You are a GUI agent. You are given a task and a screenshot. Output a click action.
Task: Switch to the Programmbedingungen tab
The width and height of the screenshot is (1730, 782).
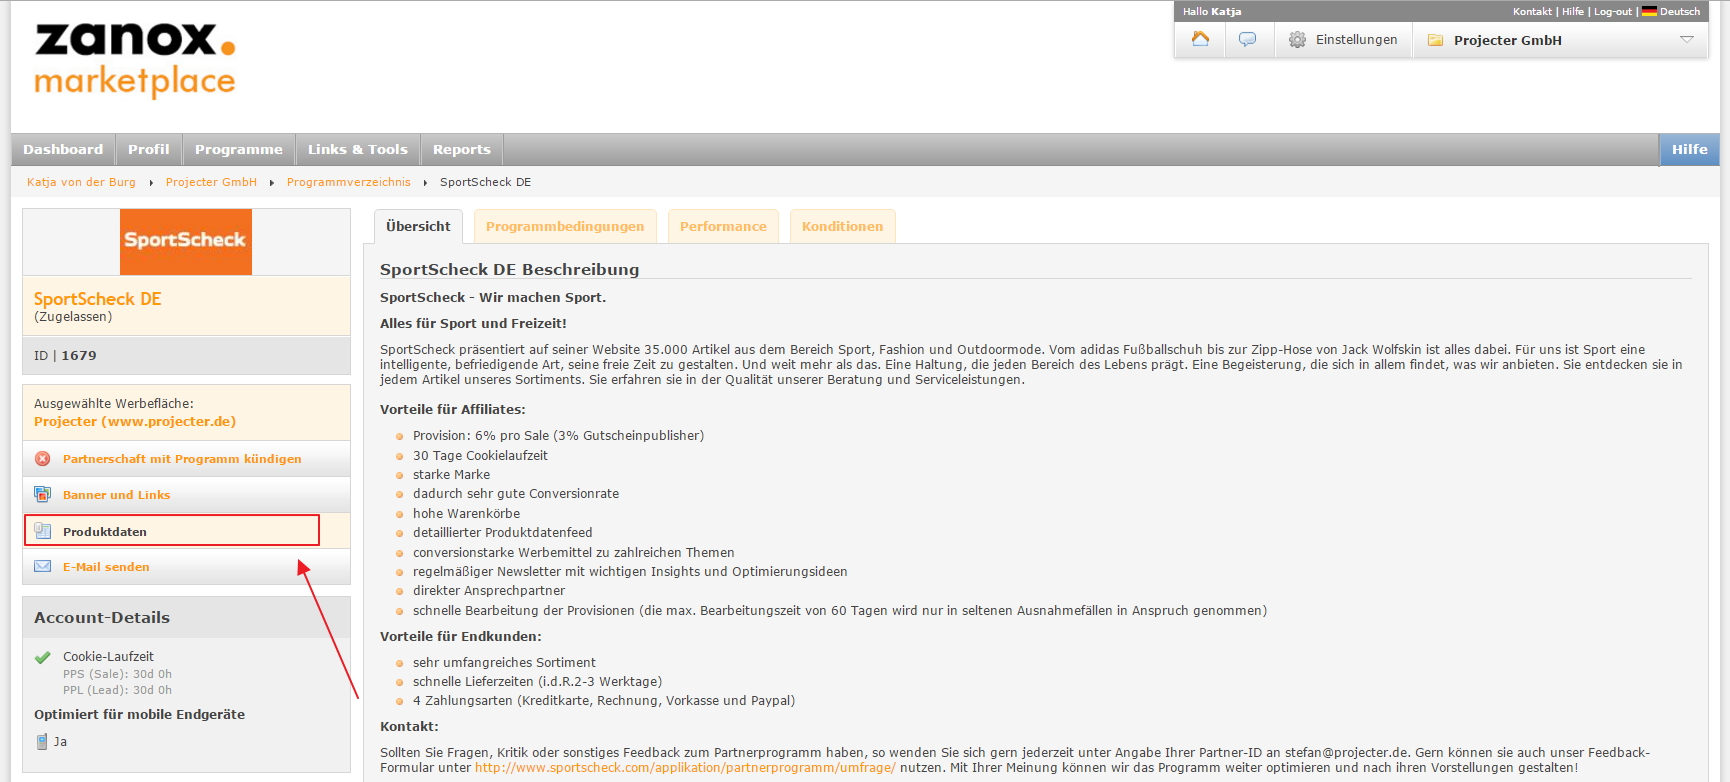tap(565, 226)
